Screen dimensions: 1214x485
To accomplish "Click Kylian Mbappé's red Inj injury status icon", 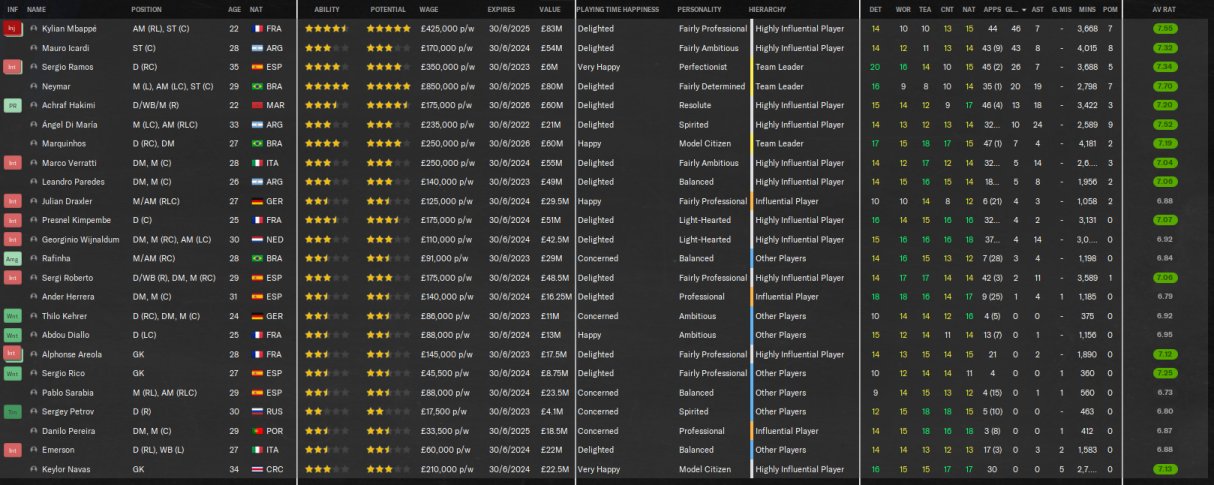I will pos(12,29).
